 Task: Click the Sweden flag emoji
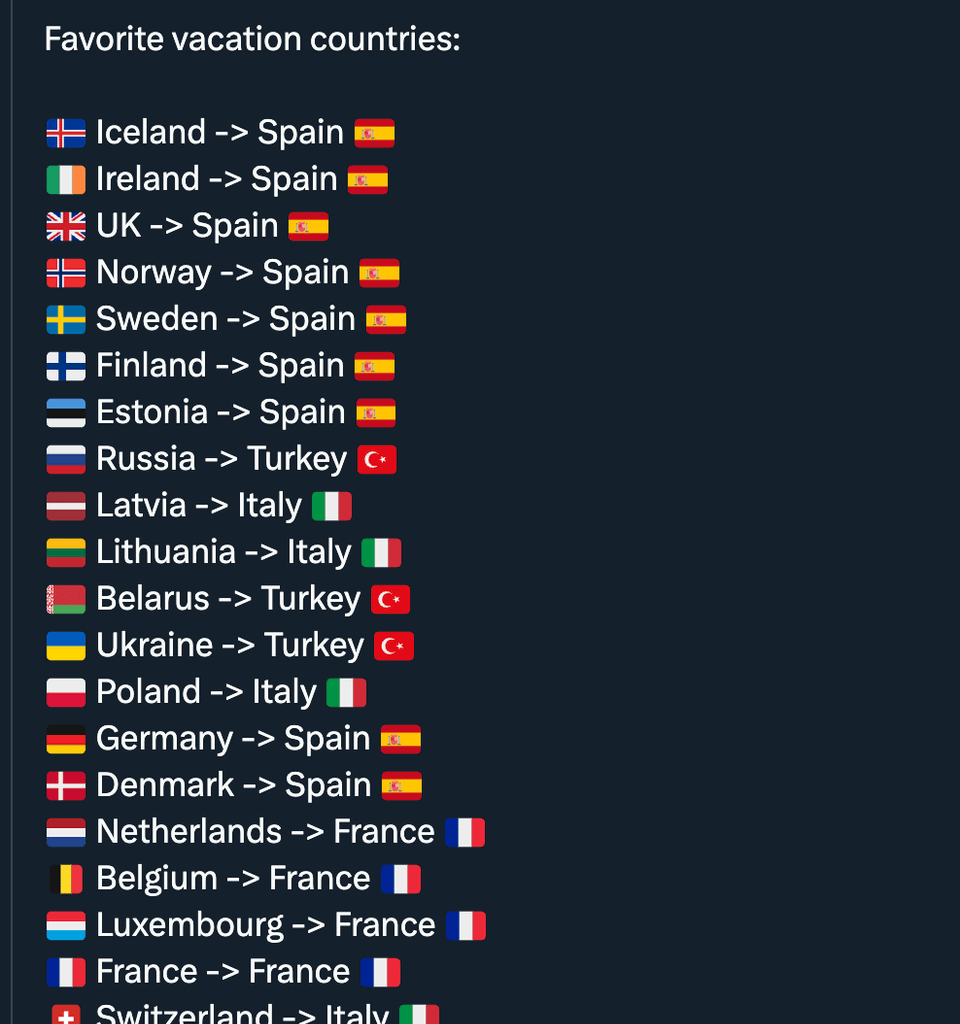66,320
